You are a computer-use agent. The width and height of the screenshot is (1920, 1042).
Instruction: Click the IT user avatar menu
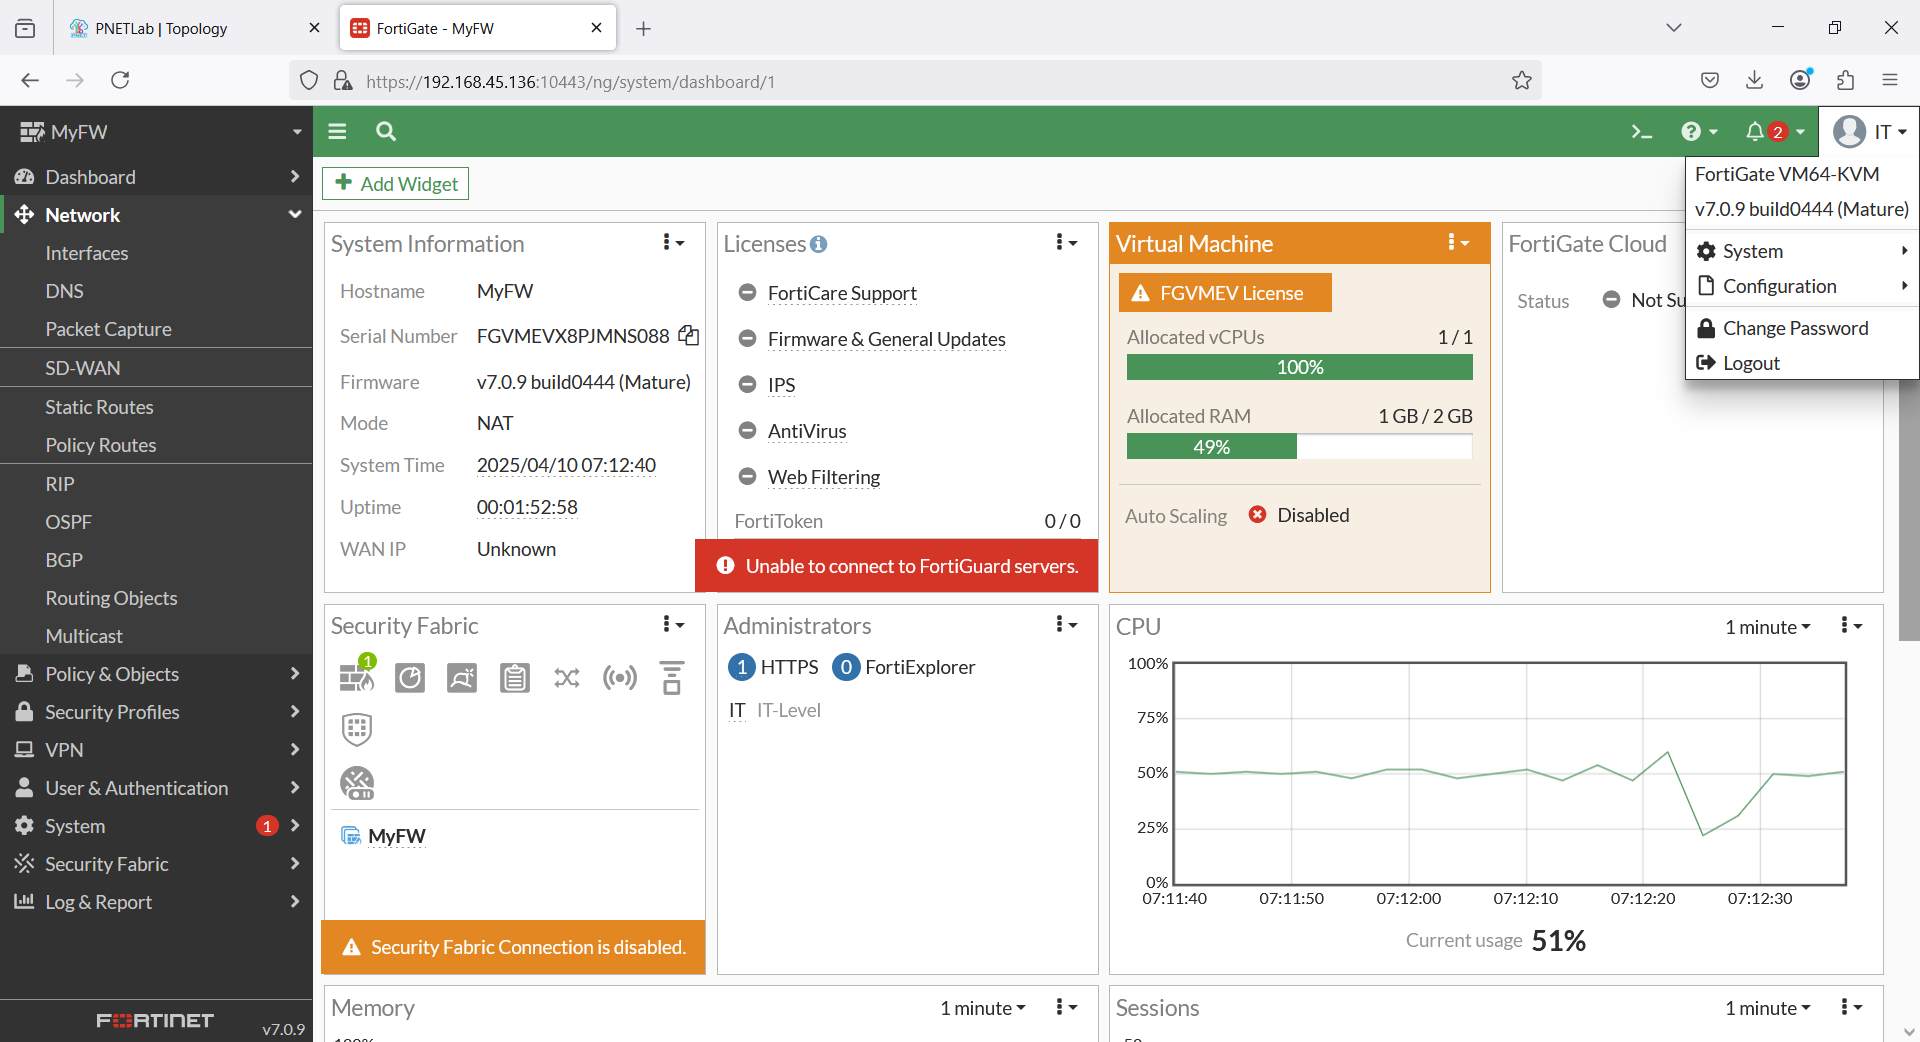(1869, 131)
